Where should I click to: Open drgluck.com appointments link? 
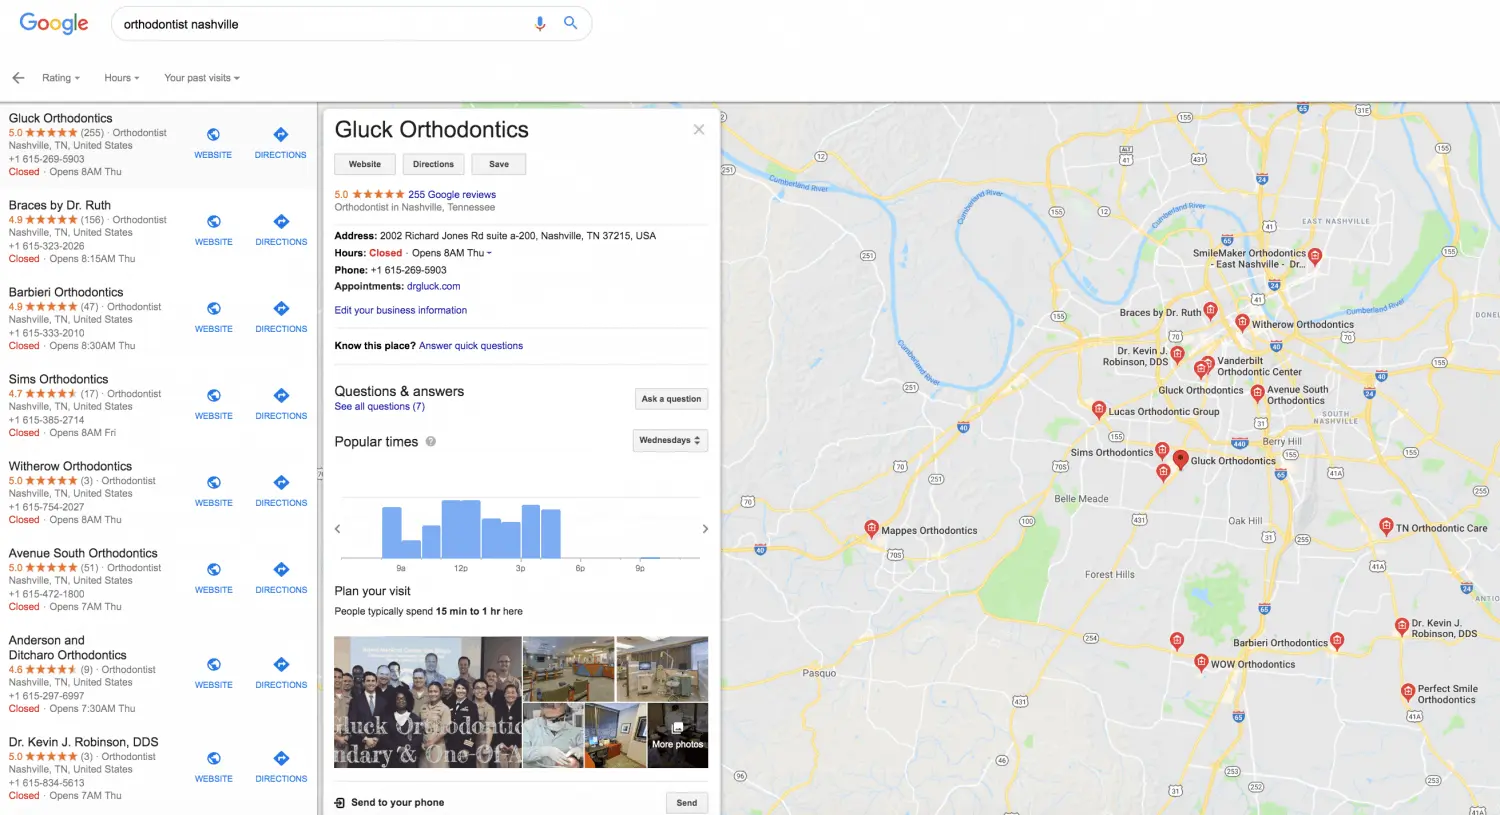433,286
